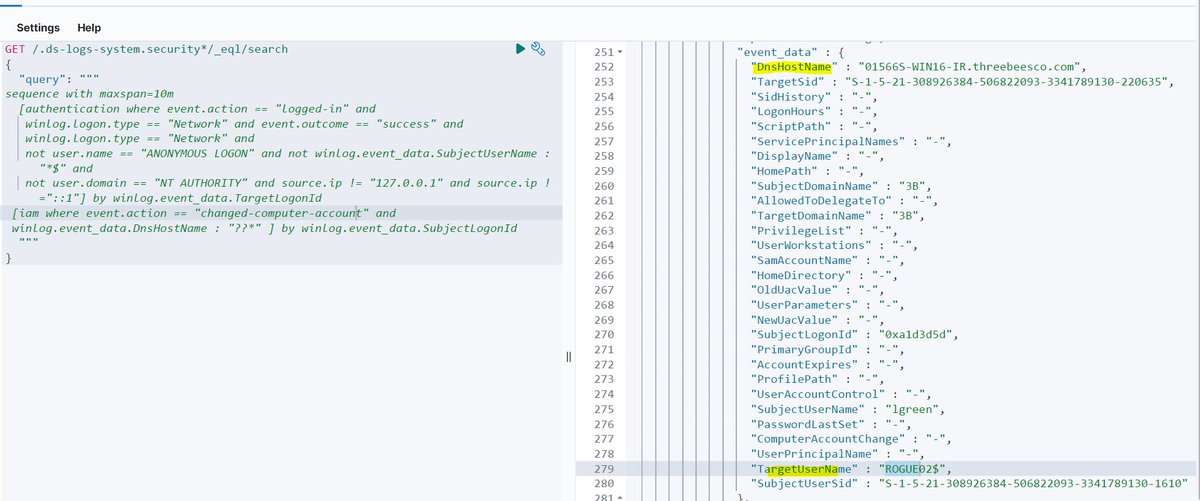The height and width of the screenshot is (501, 1200).
Task: Click the ScriptPath line
Action: click(813, 127)
